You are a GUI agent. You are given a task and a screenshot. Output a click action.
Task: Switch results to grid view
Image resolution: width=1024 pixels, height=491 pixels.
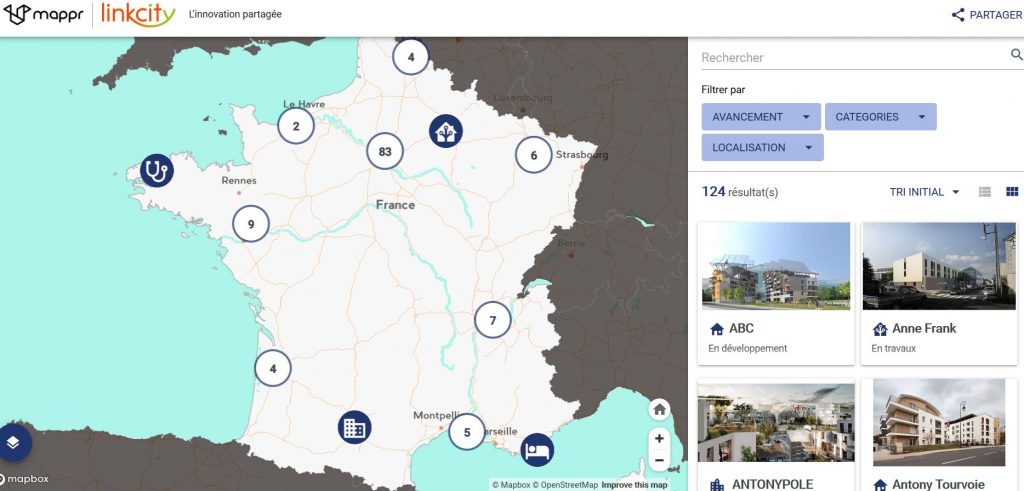click(x=1011, y=192)
